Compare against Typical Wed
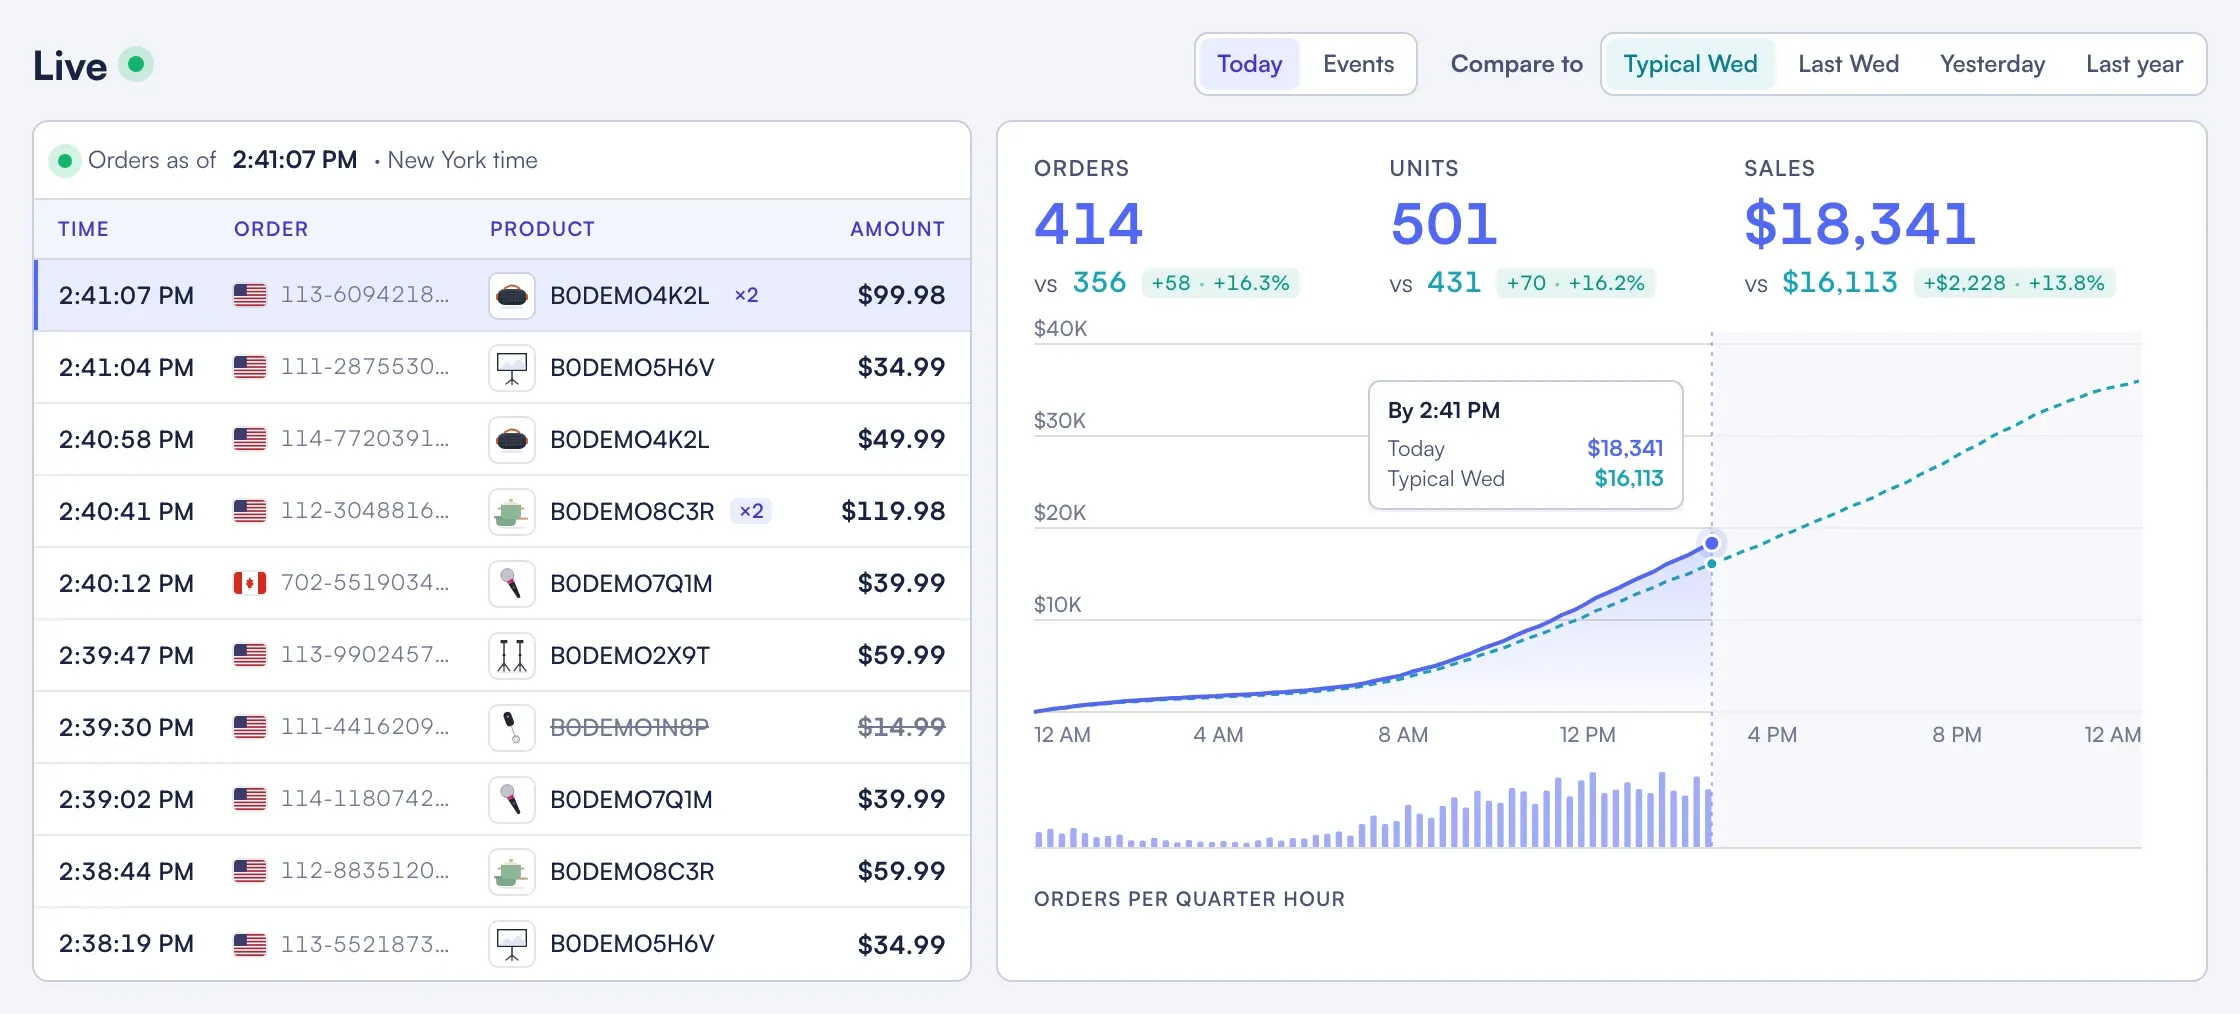This screenshot has height=1014, width=2240. (1690, 64)
